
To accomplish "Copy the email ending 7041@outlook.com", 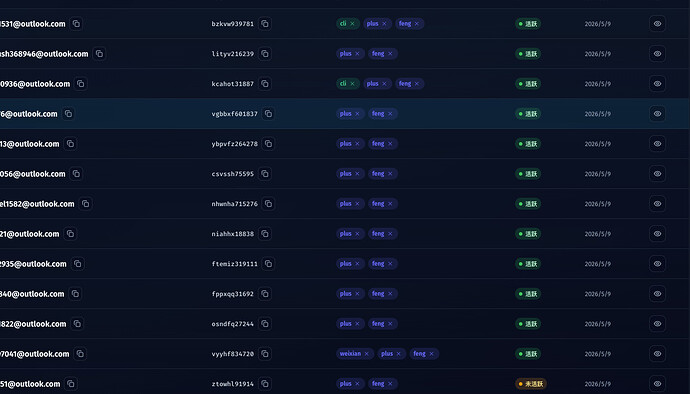I will pyautogui.click(x=80, y=353).
